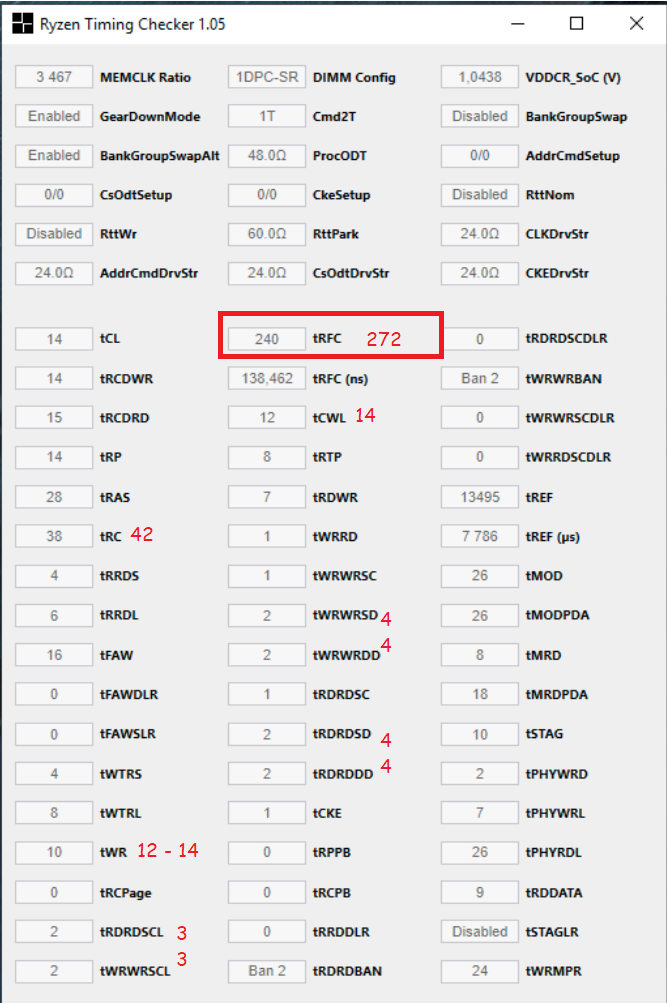Screen dimensions: 667x1003
Task: Click the tRDRDSCL value field
Action: pos(54,932)
